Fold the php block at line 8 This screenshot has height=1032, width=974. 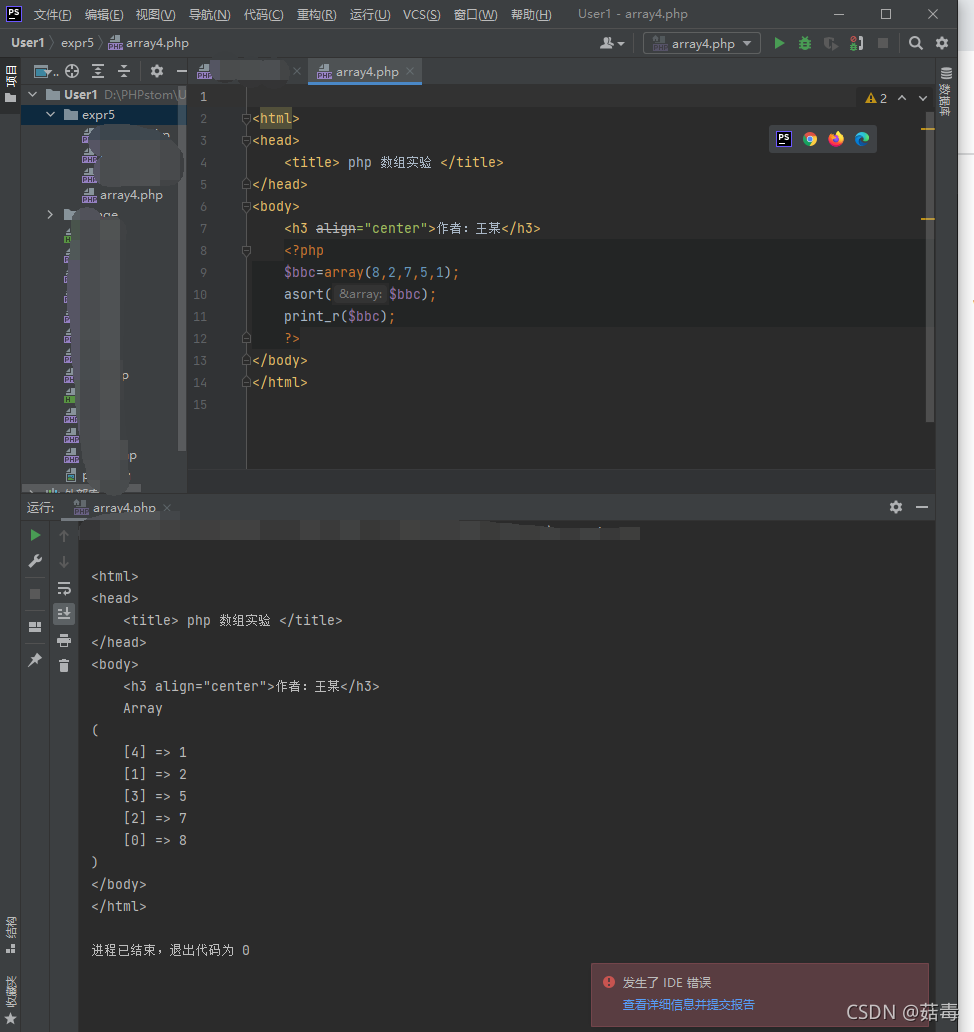(246, 251)
